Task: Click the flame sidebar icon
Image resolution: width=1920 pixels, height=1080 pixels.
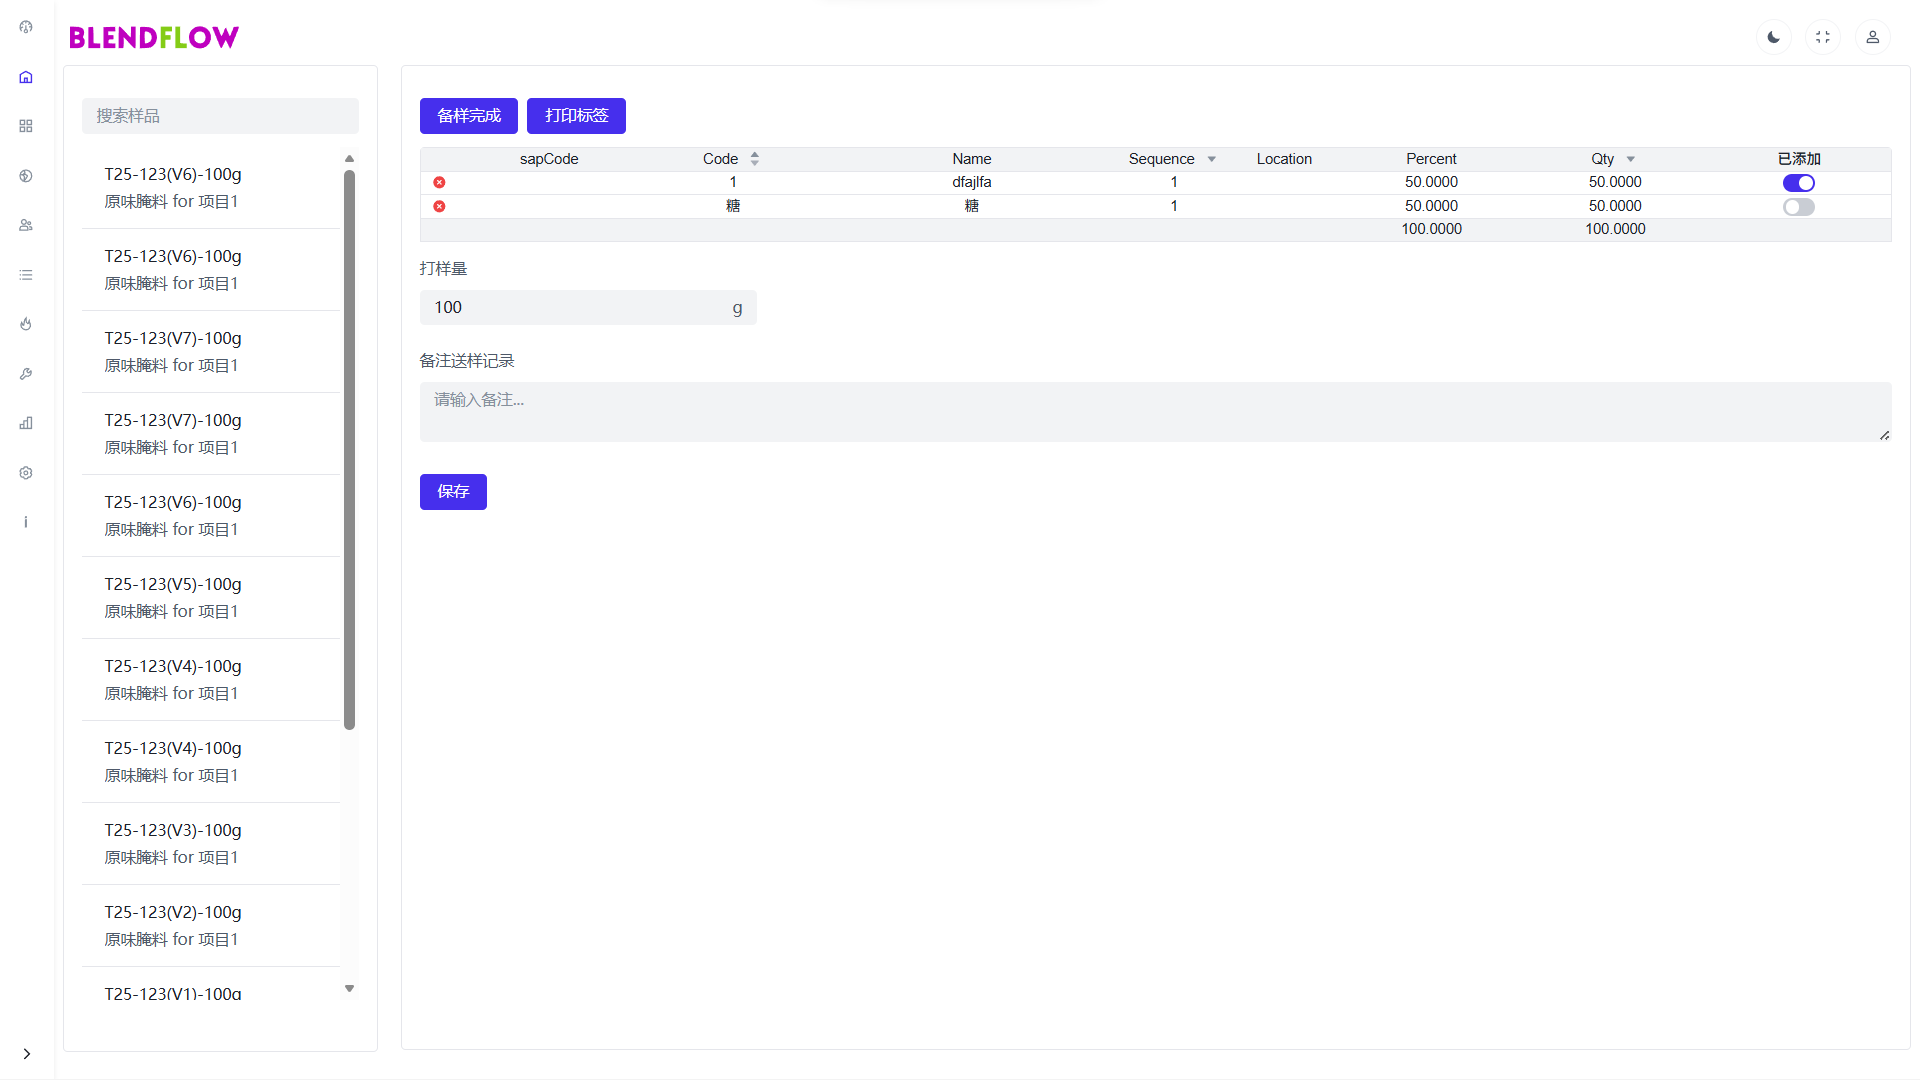Action: click(x=26, y=324)
